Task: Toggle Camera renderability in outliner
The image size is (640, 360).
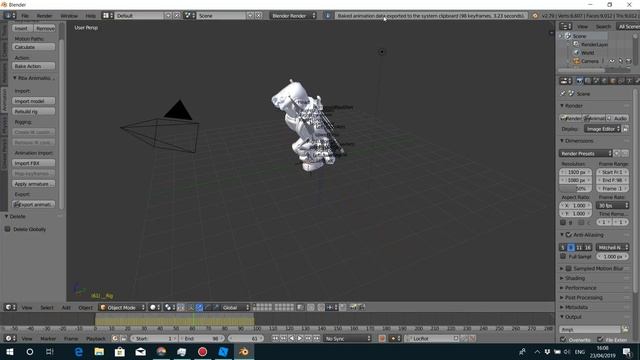Action: 629,61
